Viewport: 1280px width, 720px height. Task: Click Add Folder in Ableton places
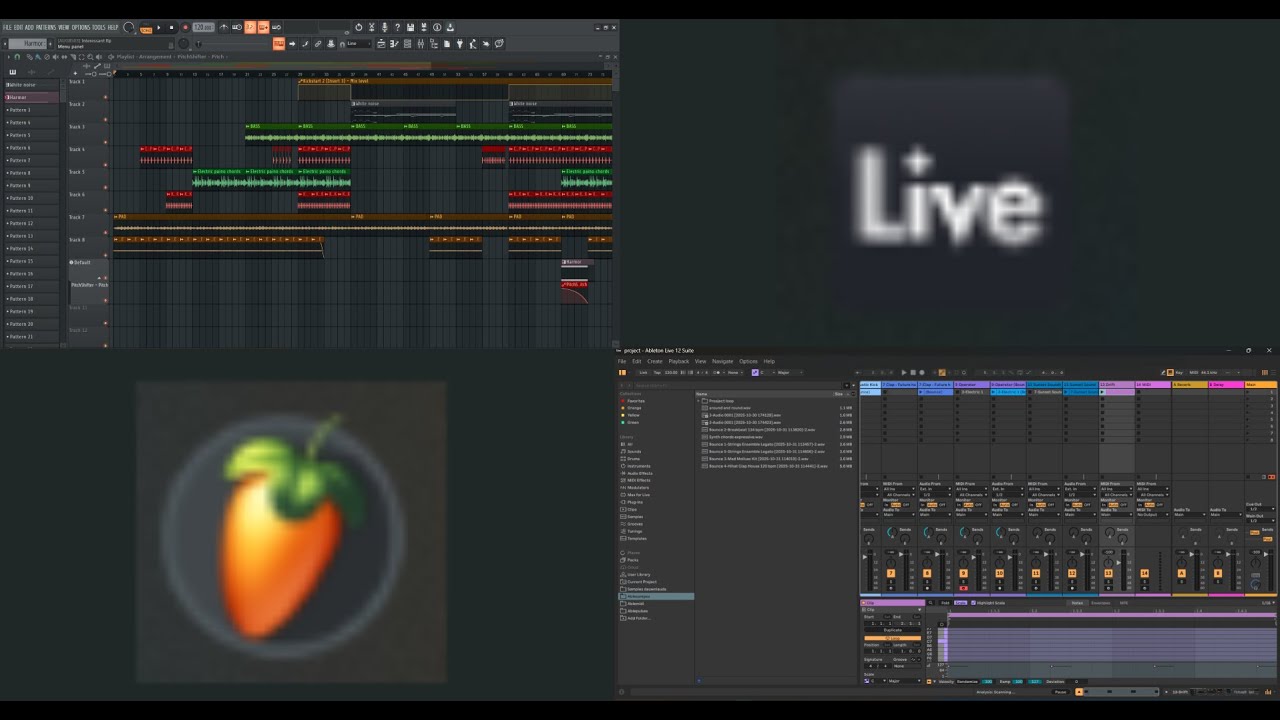click(x=637, y=618)
